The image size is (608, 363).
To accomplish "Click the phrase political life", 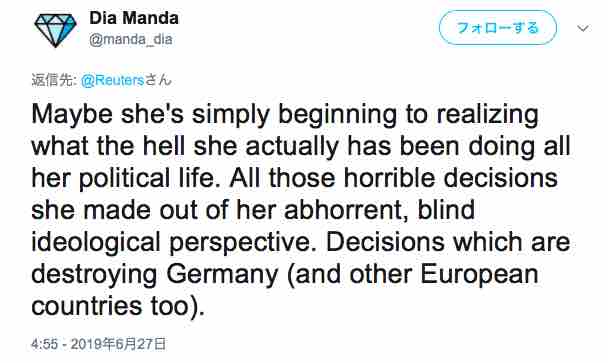I will point(150,179).
